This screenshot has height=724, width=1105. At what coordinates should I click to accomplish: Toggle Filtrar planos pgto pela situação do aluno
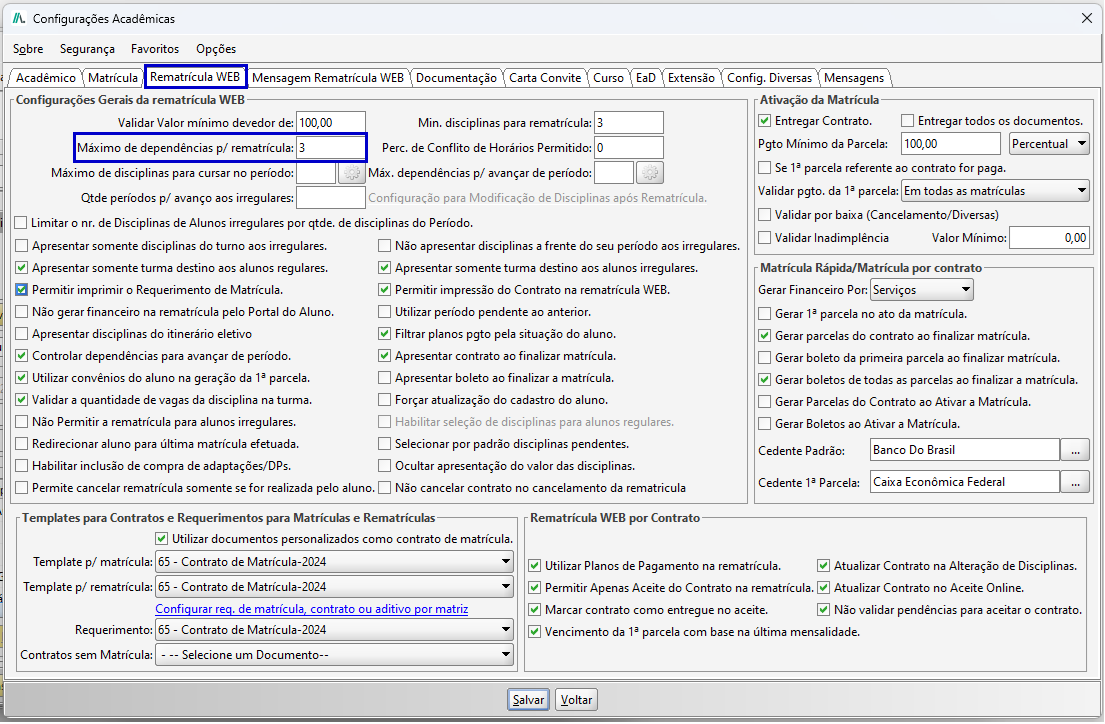[385, 333]
